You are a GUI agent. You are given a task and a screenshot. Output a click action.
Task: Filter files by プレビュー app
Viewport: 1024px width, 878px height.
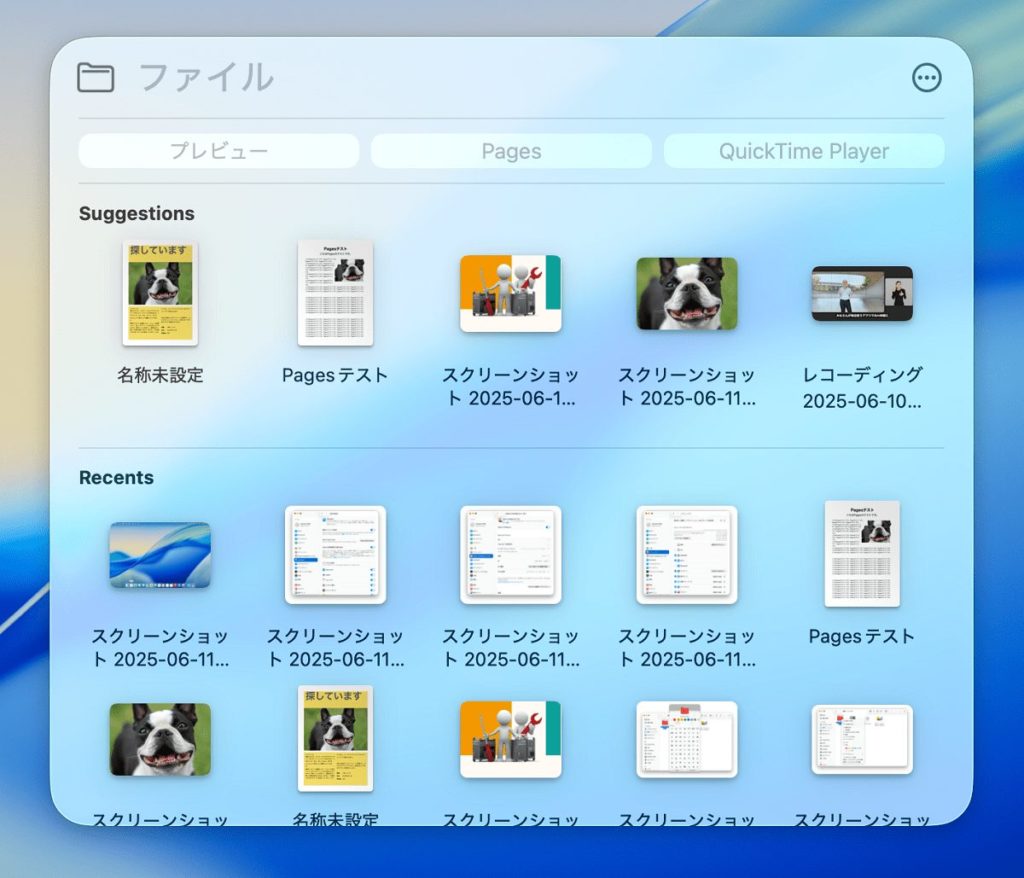click(x=219, y=151)
